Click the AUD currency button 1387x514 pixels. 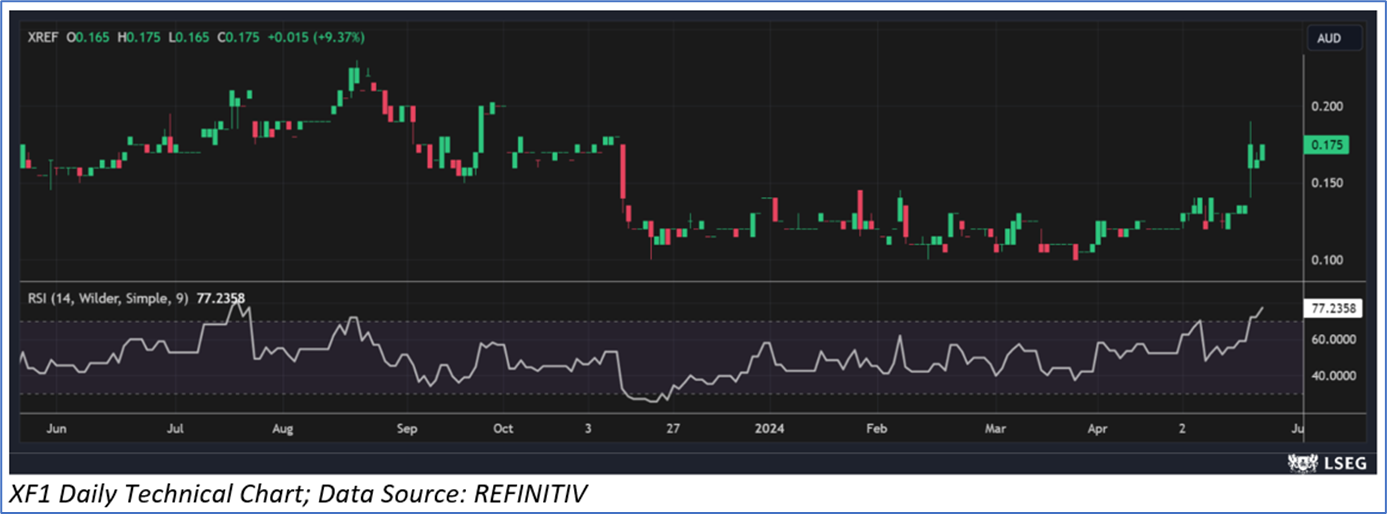point(1335,39)
